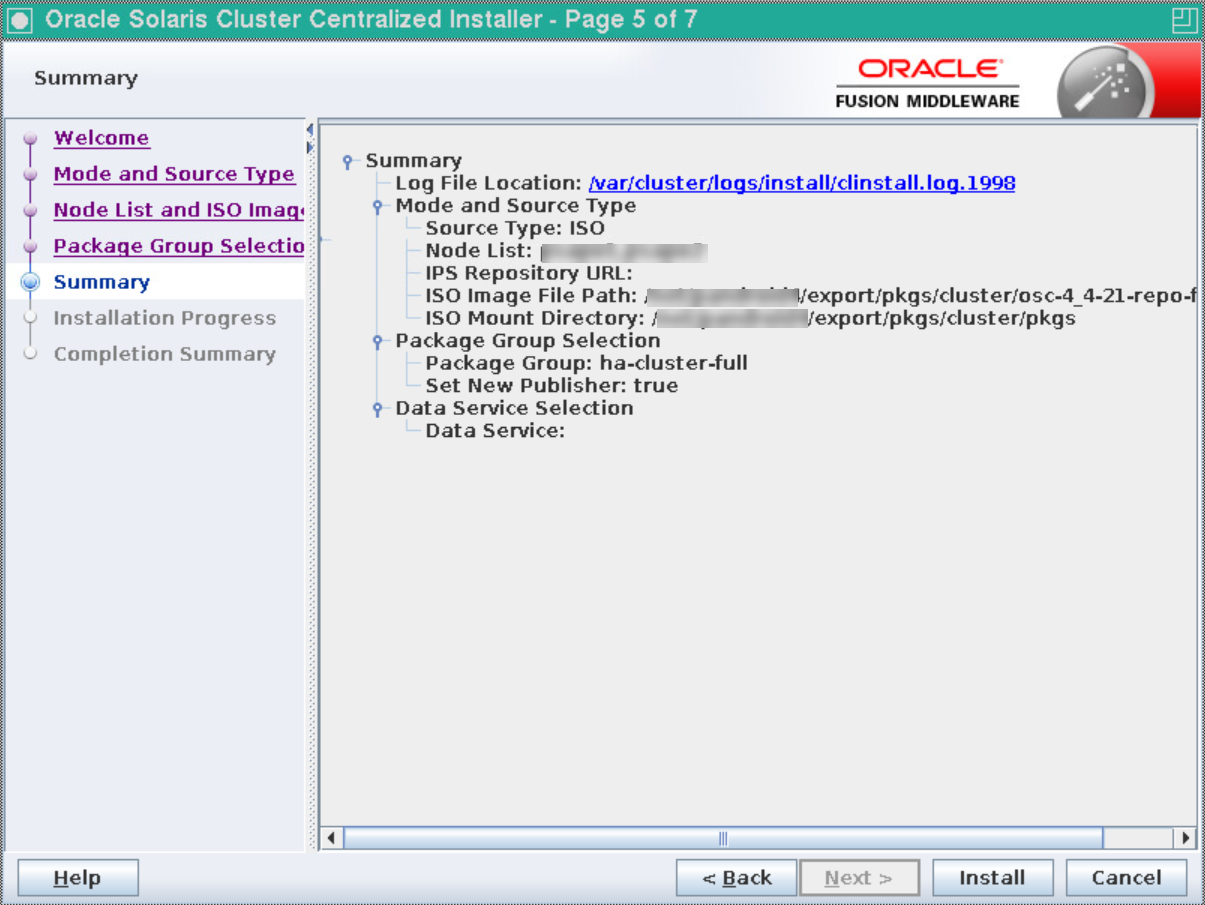Image resolution: width=1205 pixels, height=905 pixels.
Task: Click the window menu icon in title bar
Action: click(20, 20)
